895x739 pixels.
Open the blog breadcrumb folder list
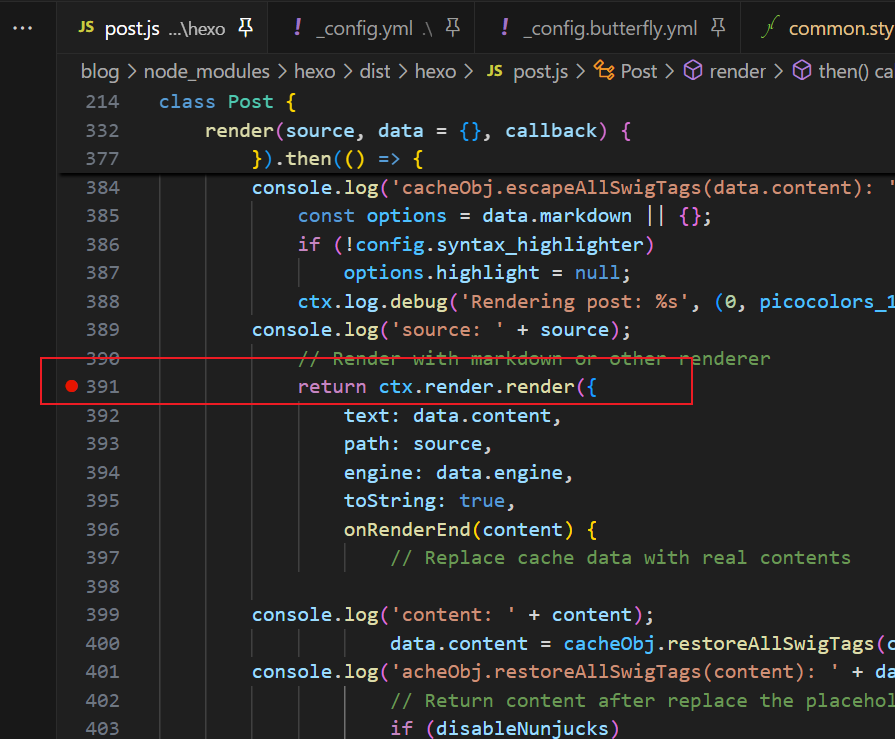click(100, 71)
